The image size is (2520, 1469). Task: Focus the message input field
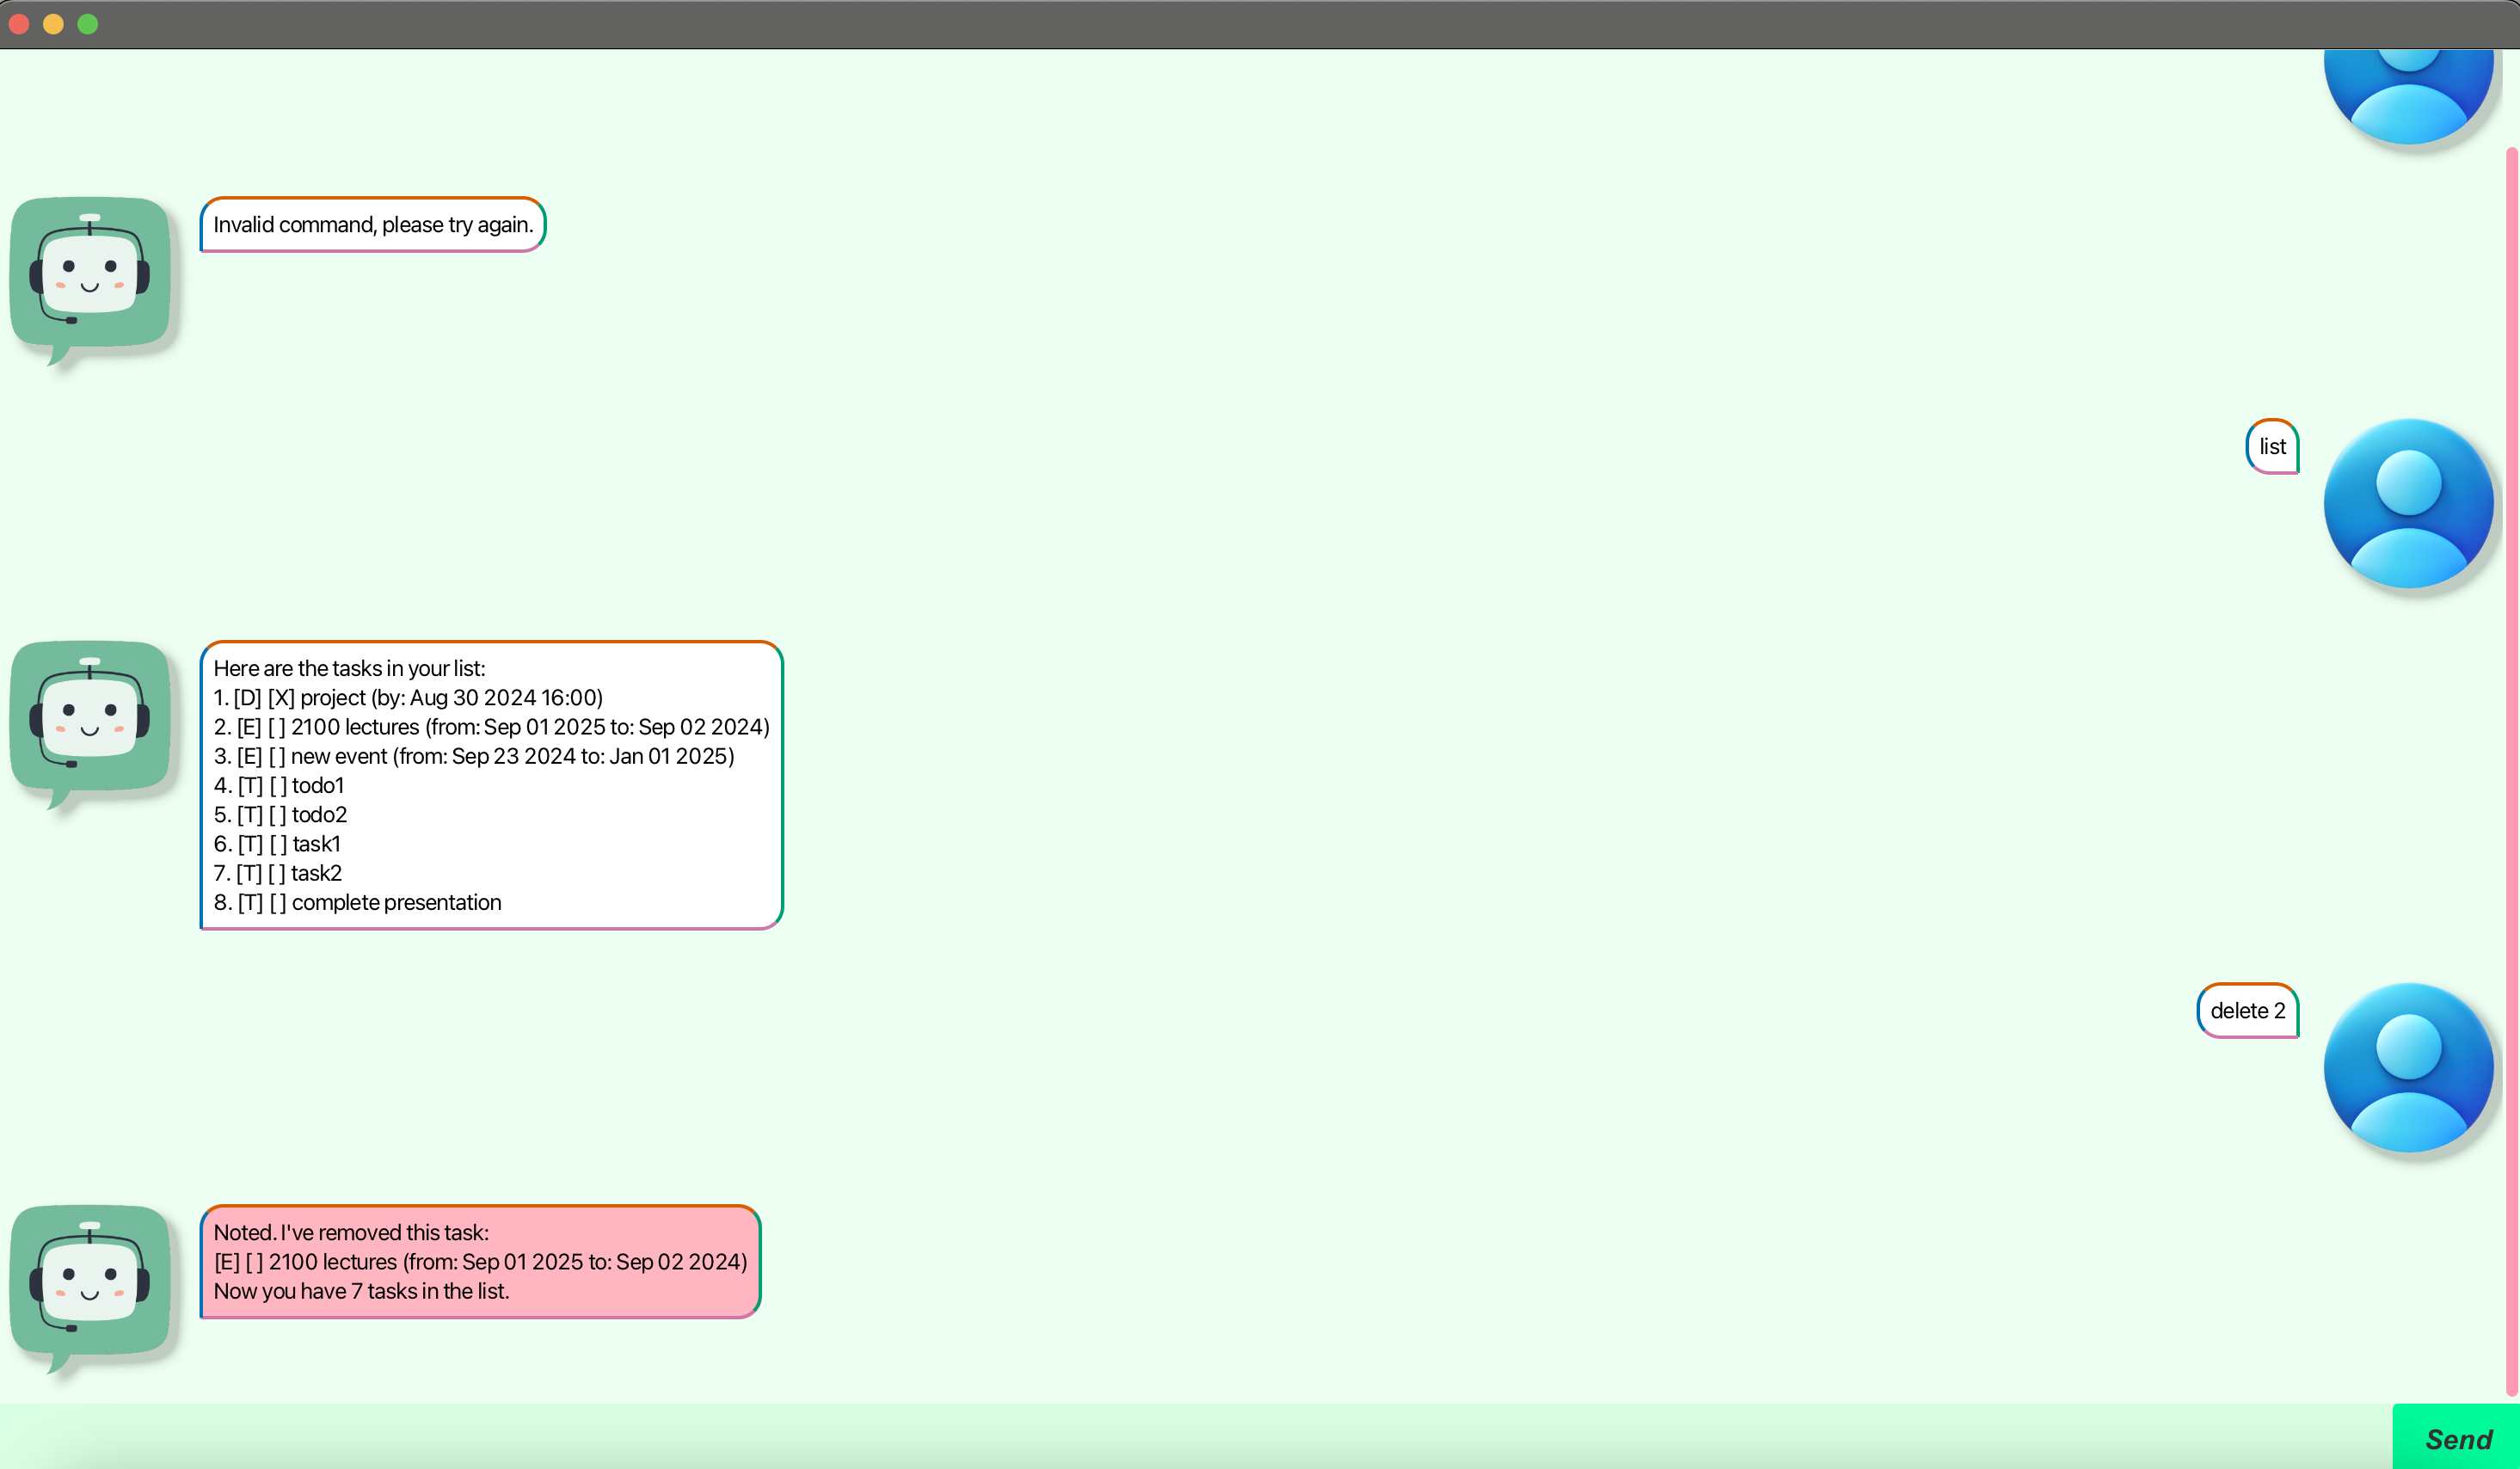pos(1196,1437)
